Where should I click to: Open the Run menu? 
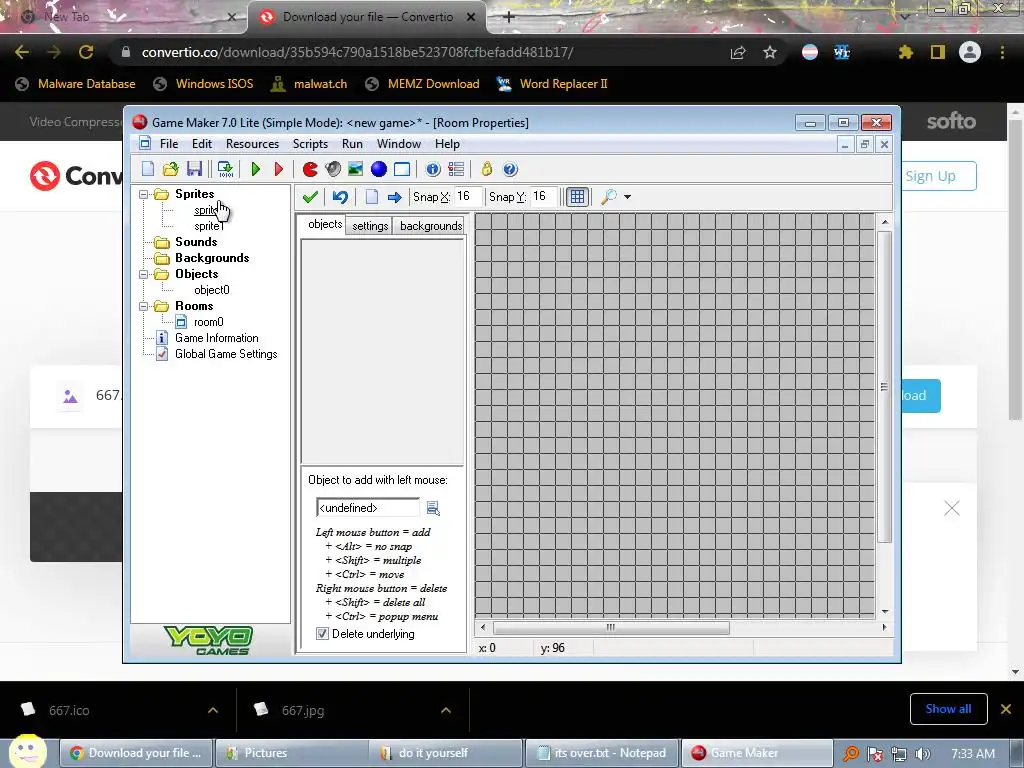[352, 144]
